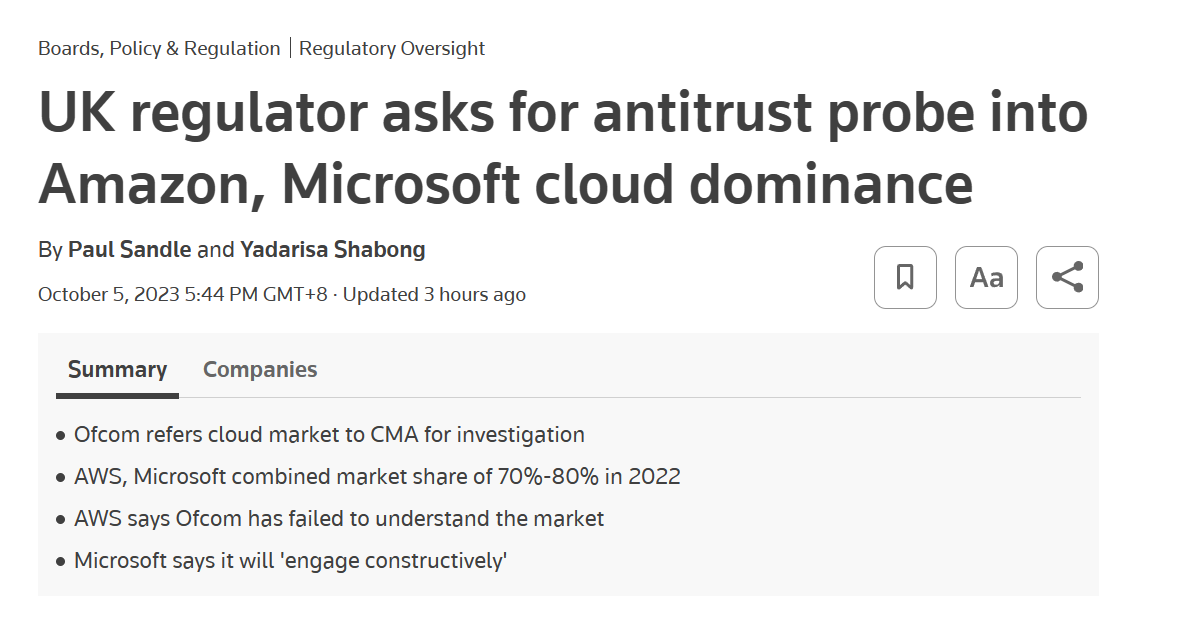Viewport: 1177px width, 629px height.
Task: Select the bullet about 70%-80% market share
Action: 377,477
